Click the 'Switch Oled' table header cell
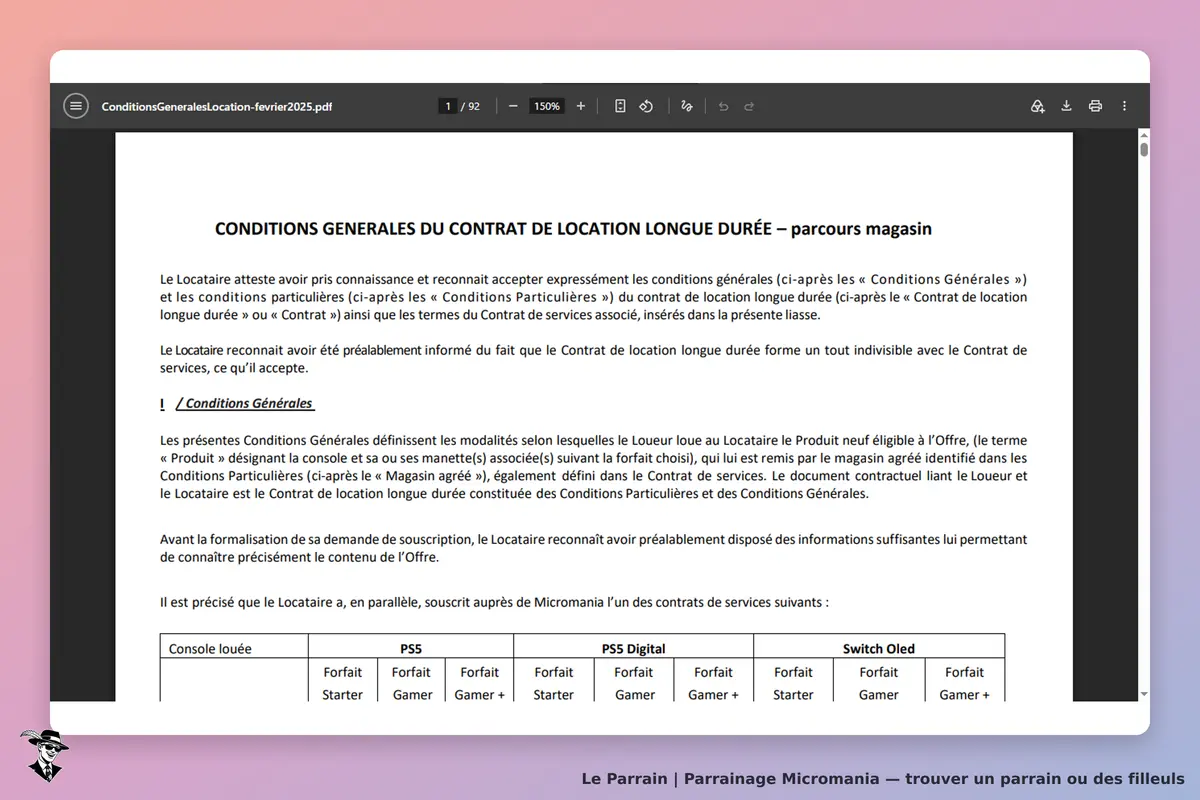 [x=879, y=646]
